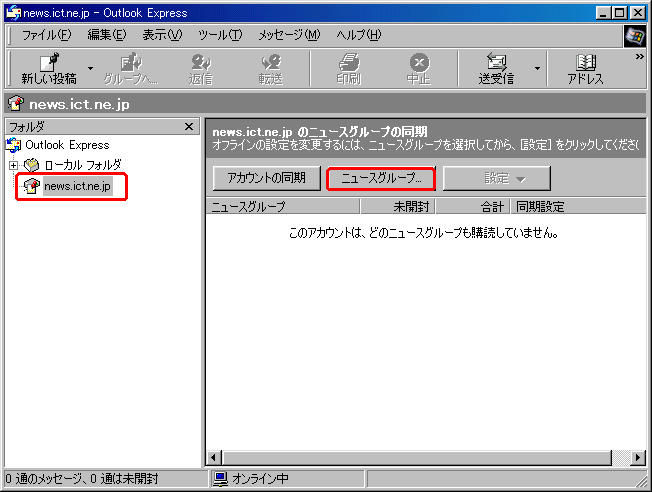652x492 pixels.
Task: Click the horizontal scrollbar right arrow
Action: point(638,458)
